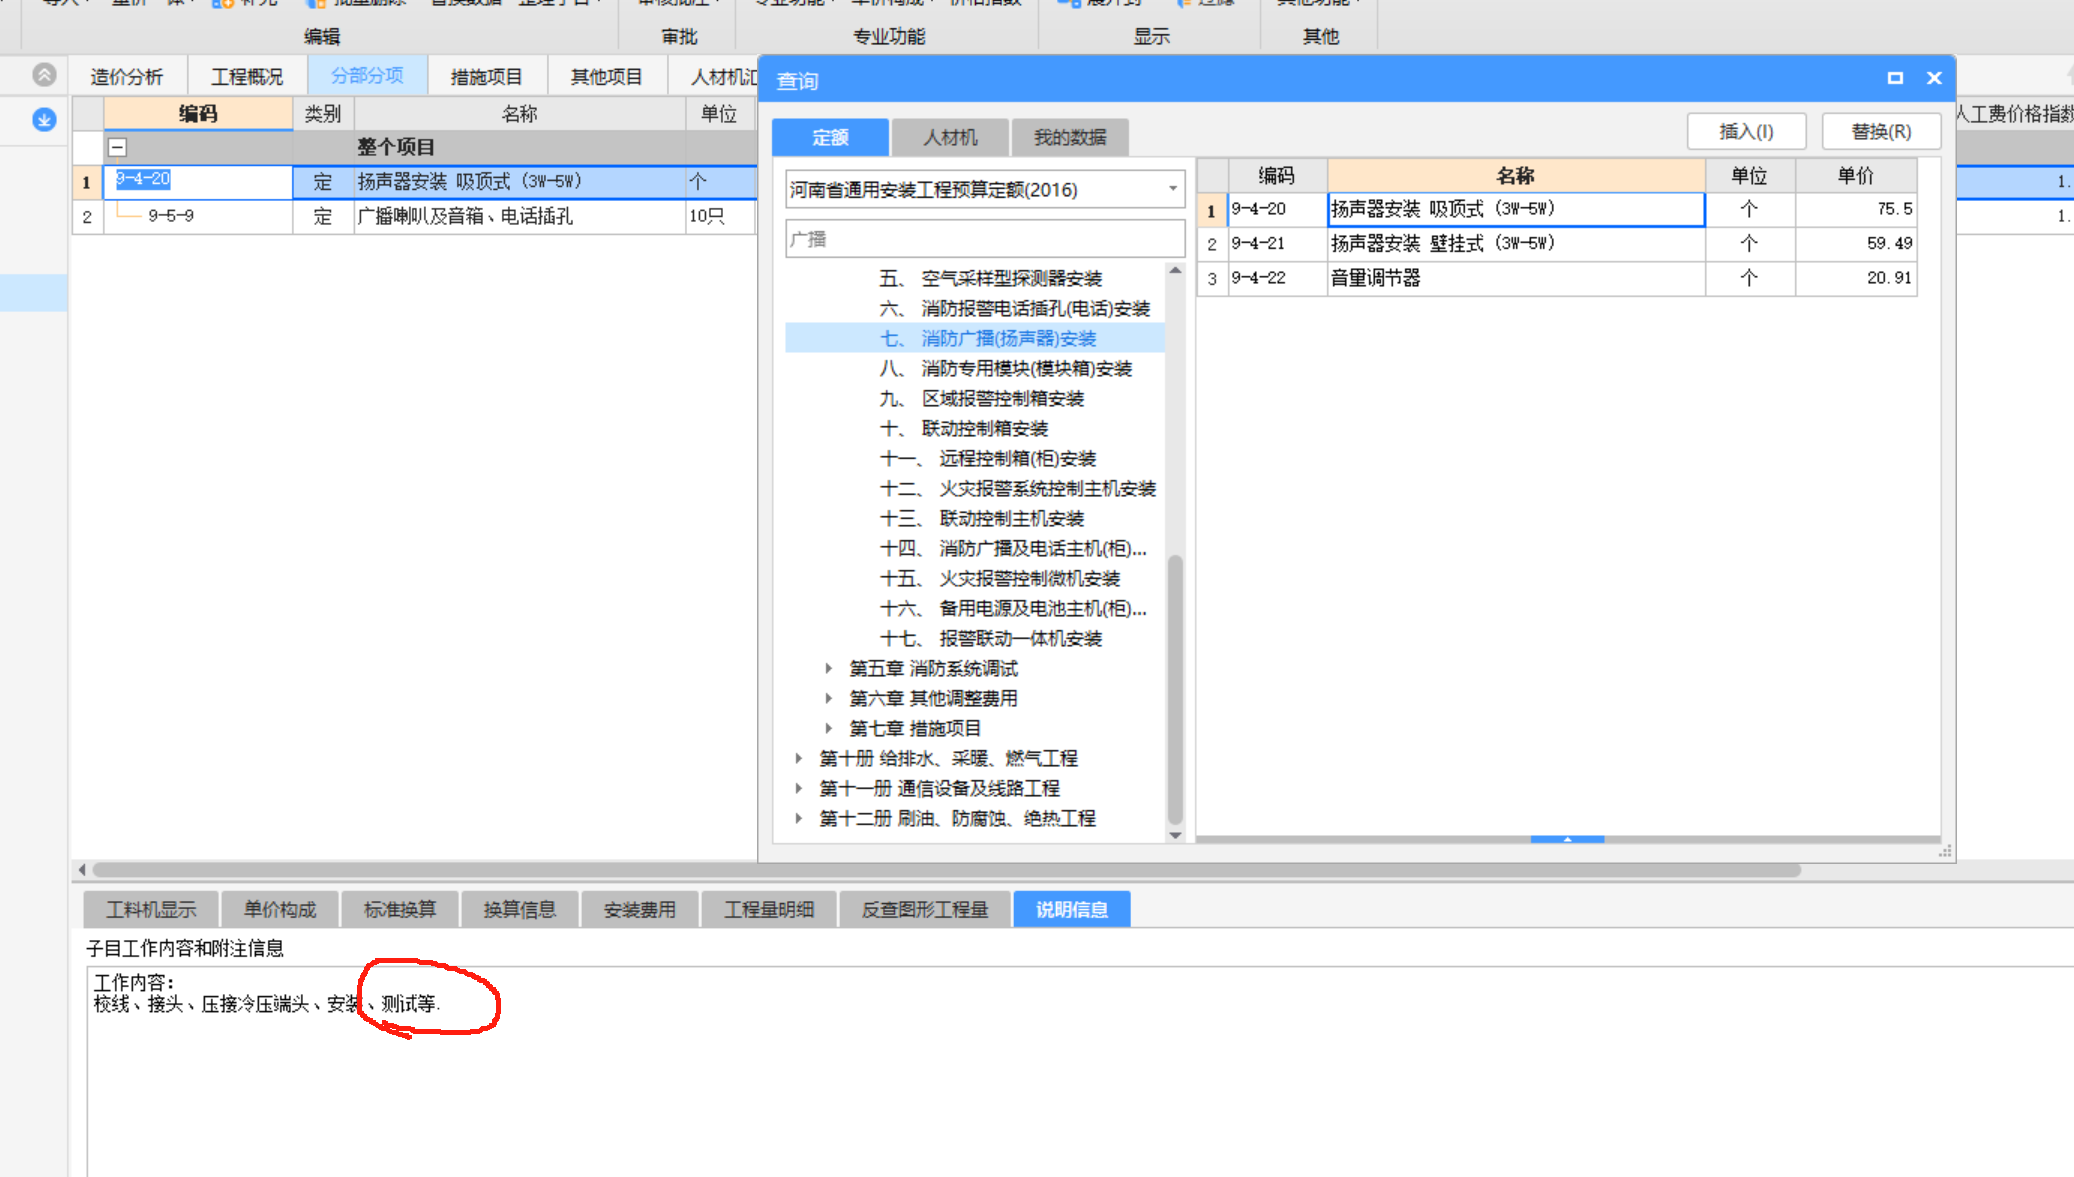Expand 第十二册 刷油、防腐蚀、绝热工程
Viewport: 2074px width, 1177px height.
click(x=798, y=818)
